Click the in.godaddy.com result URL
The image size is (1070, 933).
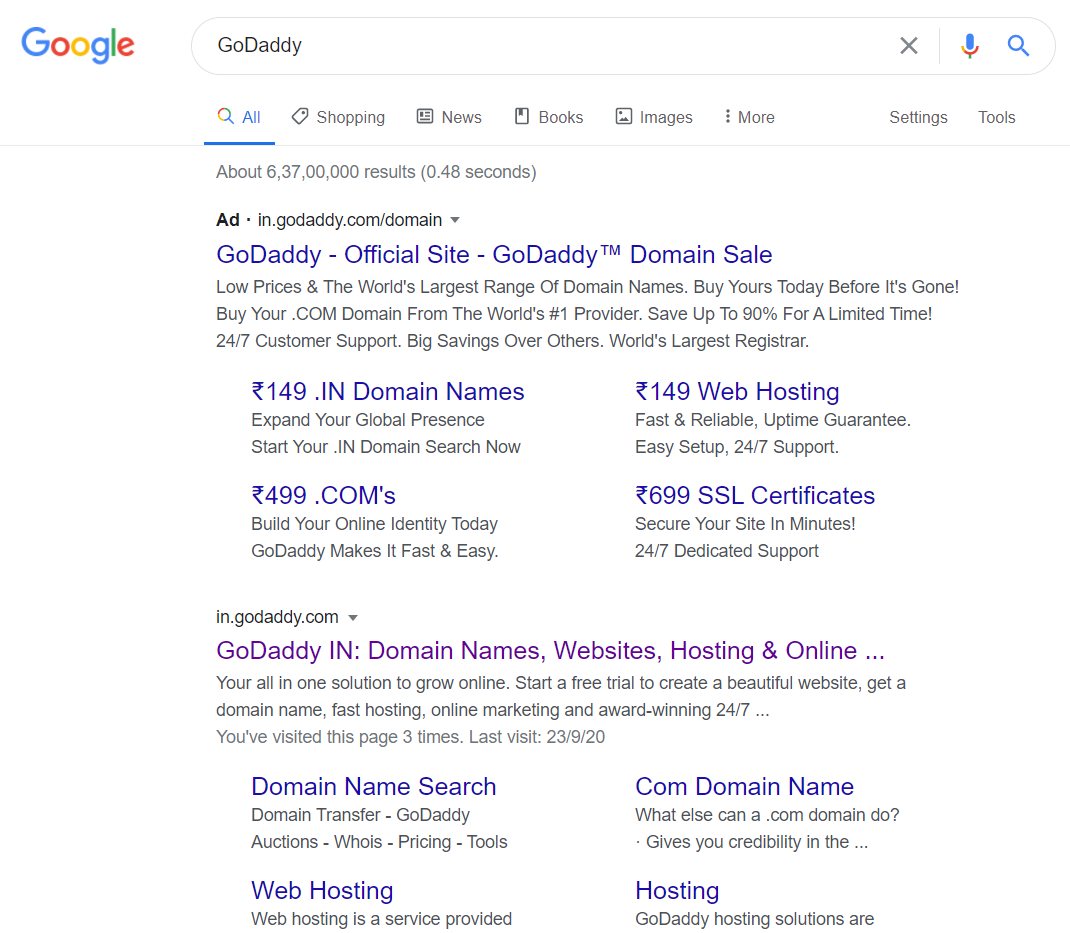[277, 617]
